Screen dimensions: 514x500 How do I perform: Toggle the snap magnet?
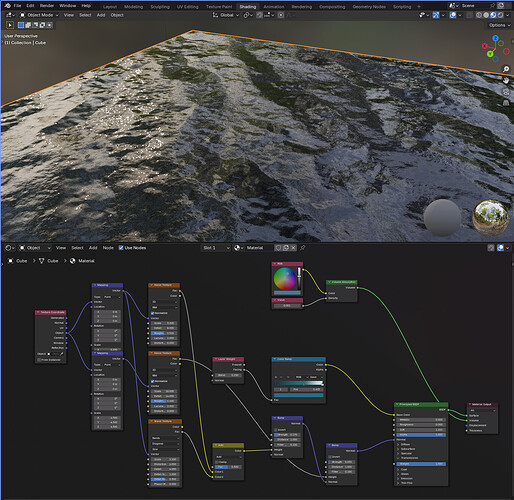(259, 15)
